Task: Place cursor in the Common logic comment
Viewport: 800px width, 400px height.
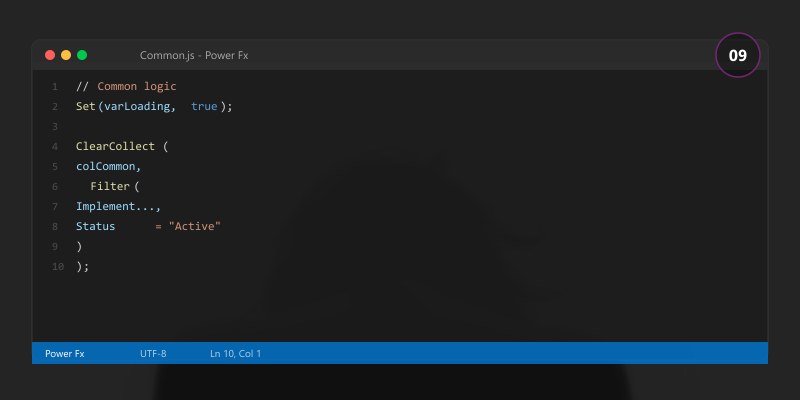Action: pos(136,86)
